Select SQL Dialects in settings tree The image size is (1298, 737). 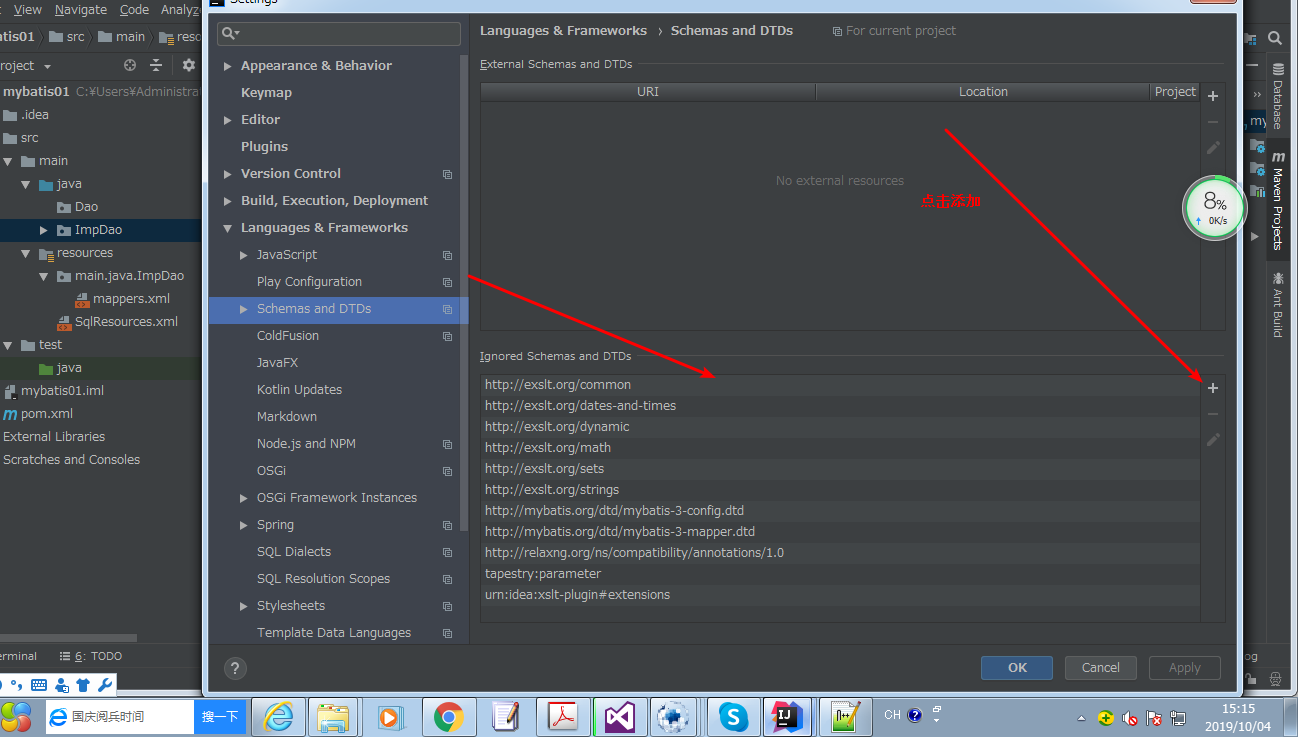pyautogui.click(x=294, y=552)
